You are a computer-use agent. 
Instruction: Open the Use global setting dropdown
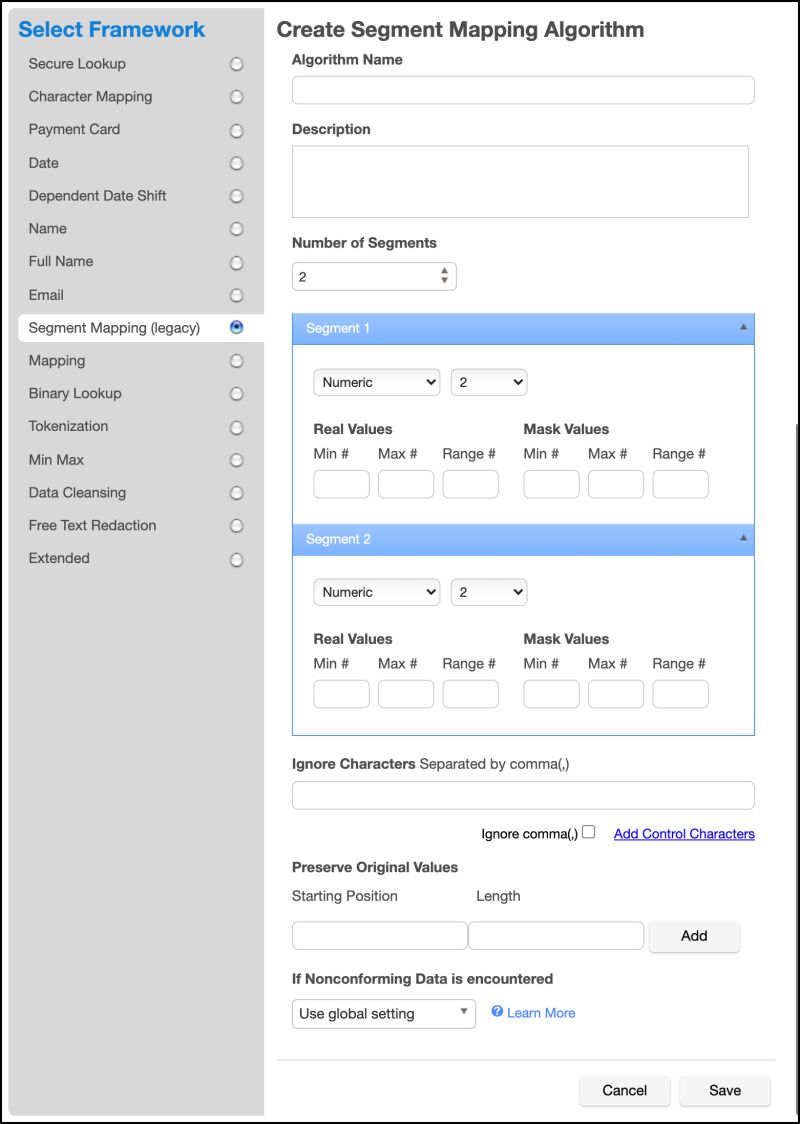pos(383,1013)
